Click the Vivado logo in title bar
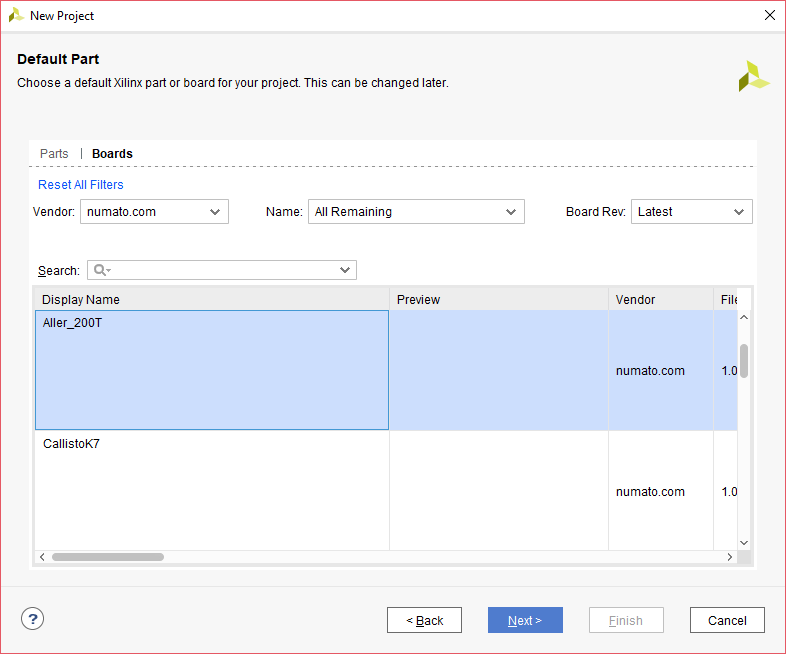This screenshot has width=786, height=654. coord(16,15)
